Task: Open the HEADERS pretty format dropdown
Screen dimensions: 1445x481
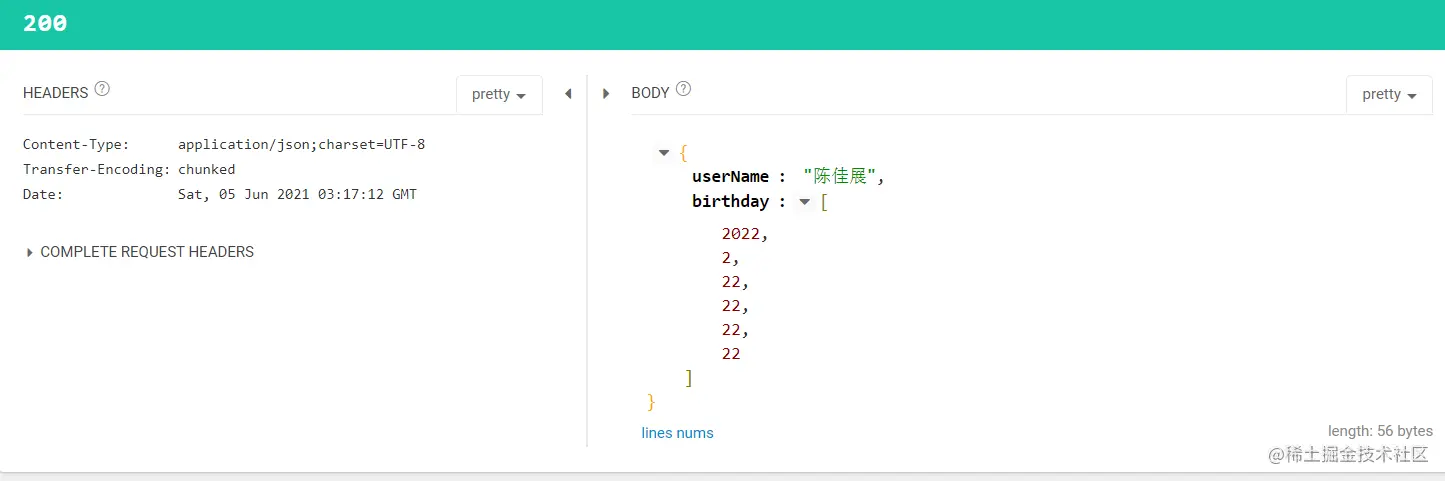Action: 499,95
